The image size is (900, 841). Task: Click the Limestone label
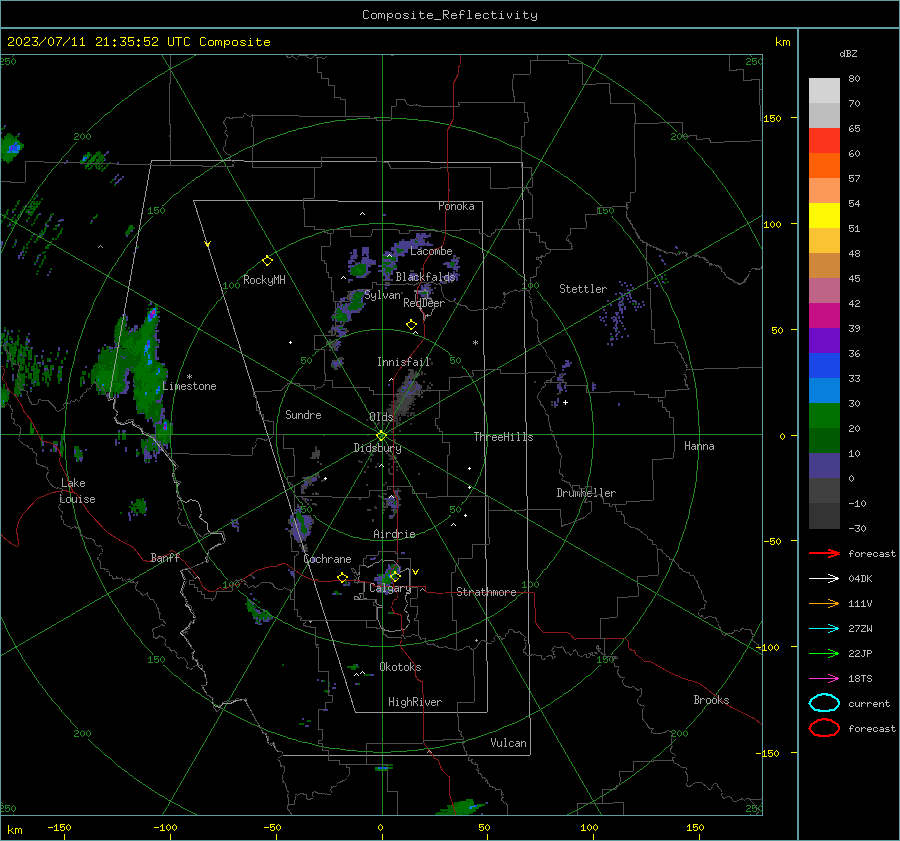coord(189,386)
